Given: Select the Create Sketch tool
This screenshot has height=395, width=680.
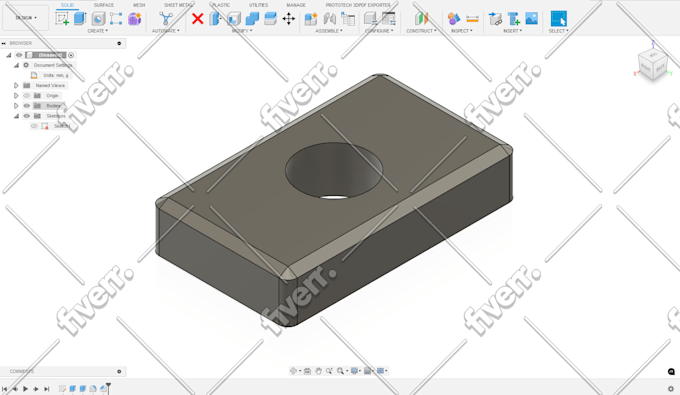Looking at the screenshot, I should pyautogui.click(x=62, y=19).
